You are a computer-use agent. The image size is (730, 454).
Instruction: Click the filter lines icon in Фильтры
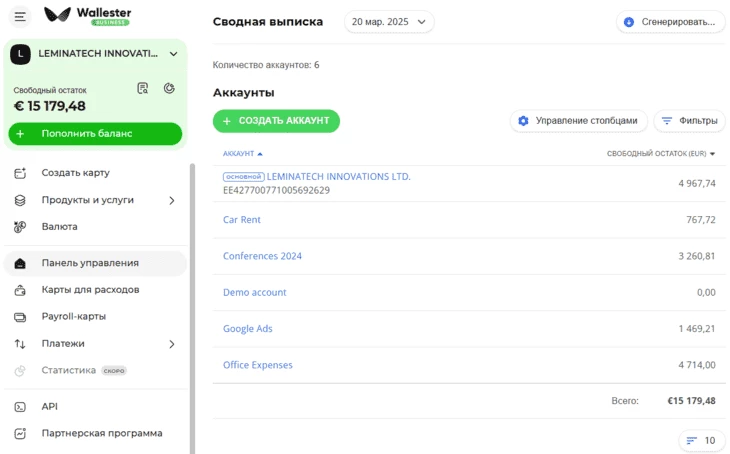[x=667, y=121]
